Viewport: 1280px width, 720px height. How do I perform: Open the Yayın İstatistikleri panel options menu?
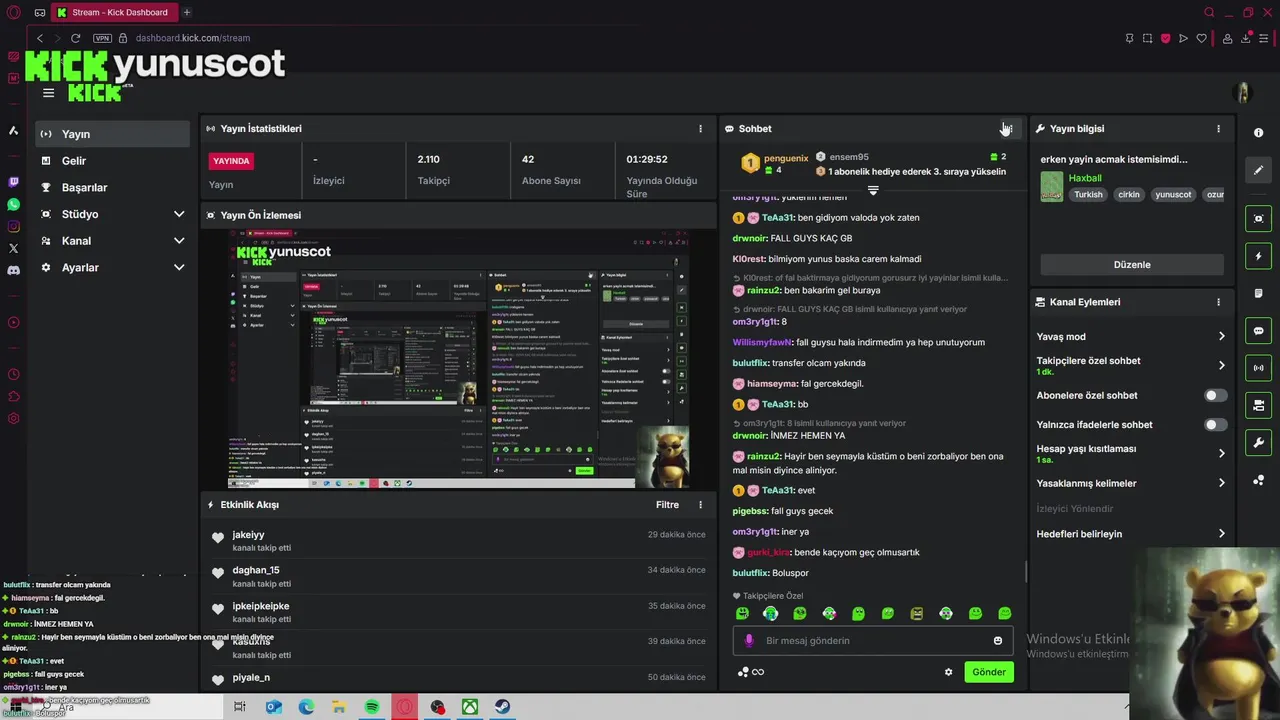700,129
